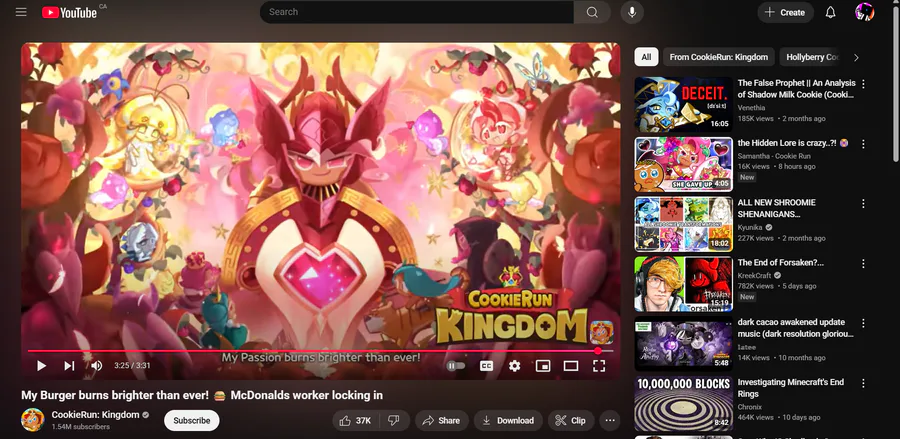Seek on the video progress bar

coord(320,351)
